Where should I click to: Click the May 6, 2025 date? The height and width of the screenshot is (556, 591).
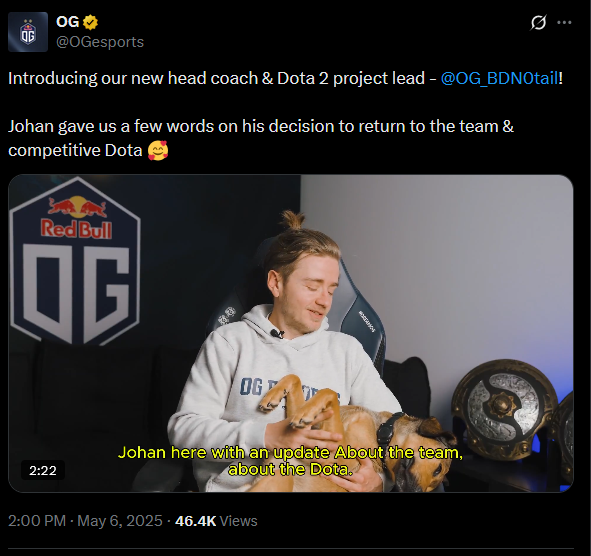(120, 521)
